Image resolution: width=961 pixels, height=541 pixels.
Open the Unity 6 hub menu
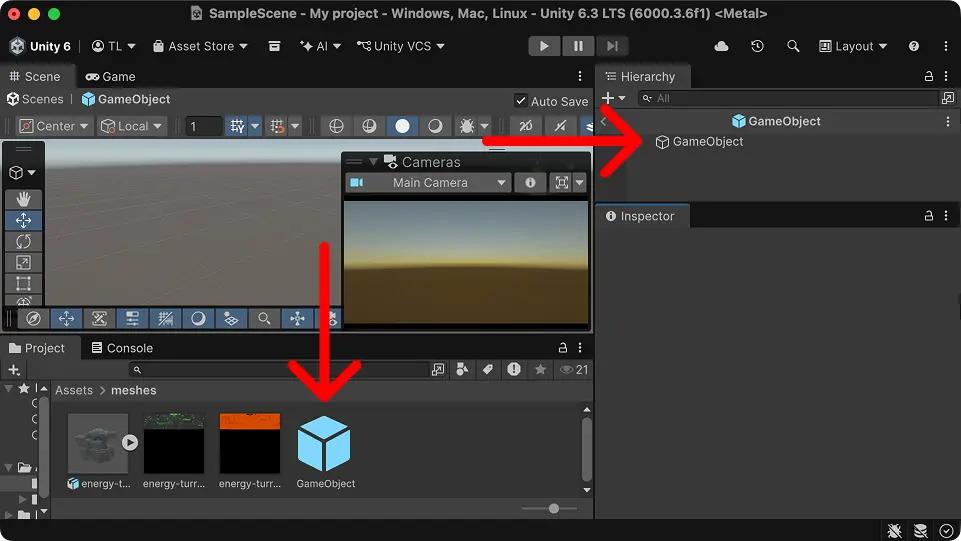pyautogui.click(x=40, y=46)
